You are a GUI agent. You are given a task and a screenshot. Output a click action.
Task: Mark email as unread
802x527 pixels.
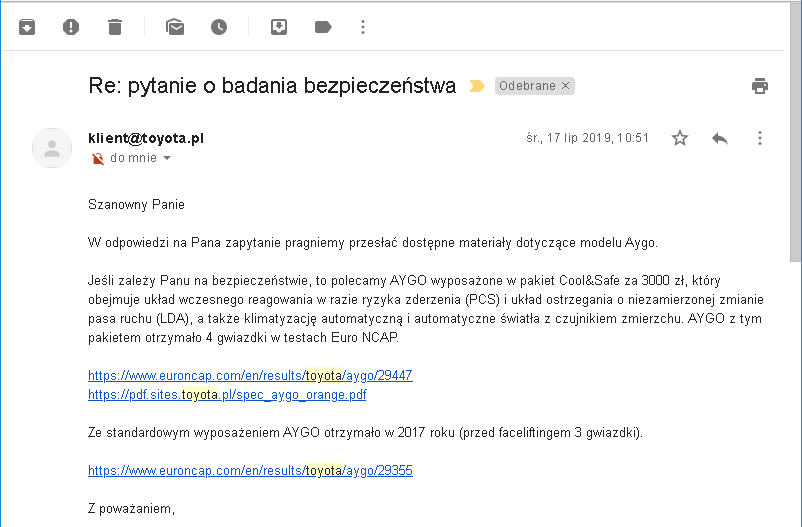(x=175, y=27)
